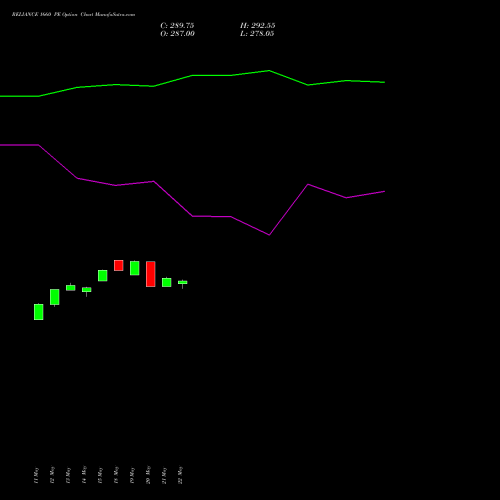Select the thin green candlestick for 22 May
This screenshot has height=500, width=500.
(x=183, y=282)
